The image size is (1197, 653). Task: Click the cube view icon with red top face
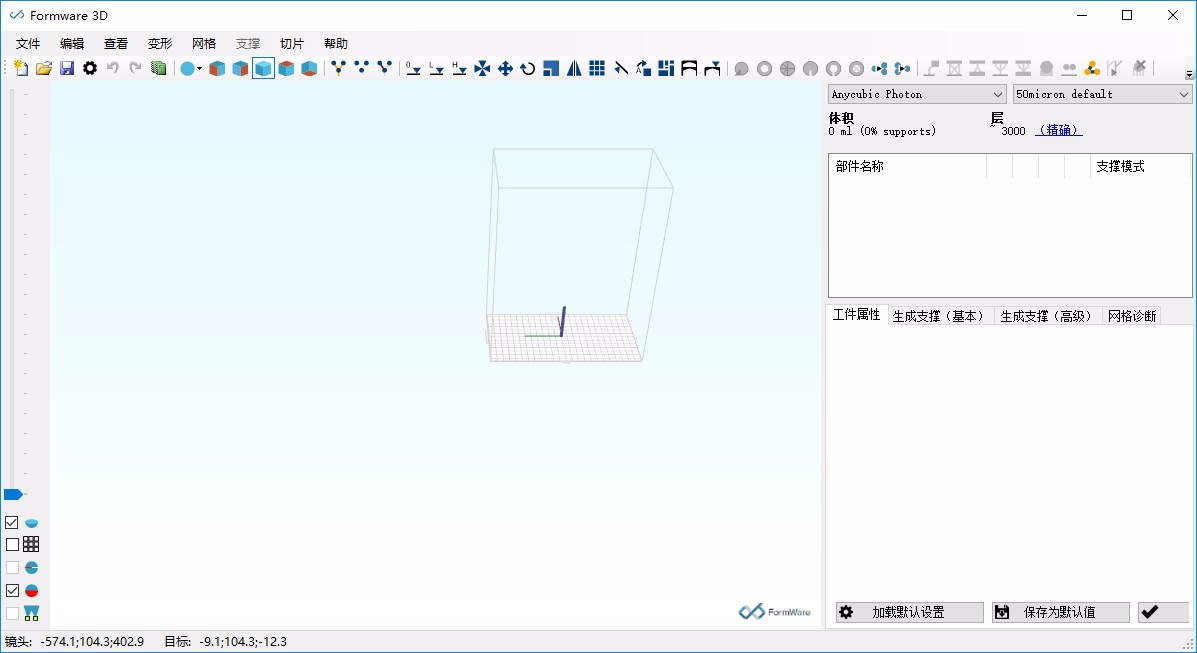[x=286, y=69]
